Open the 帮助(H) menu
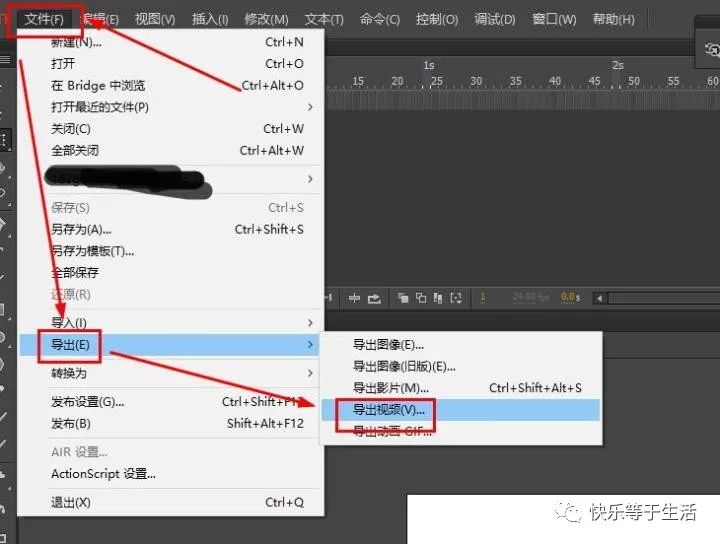 (x=613, y=19)
